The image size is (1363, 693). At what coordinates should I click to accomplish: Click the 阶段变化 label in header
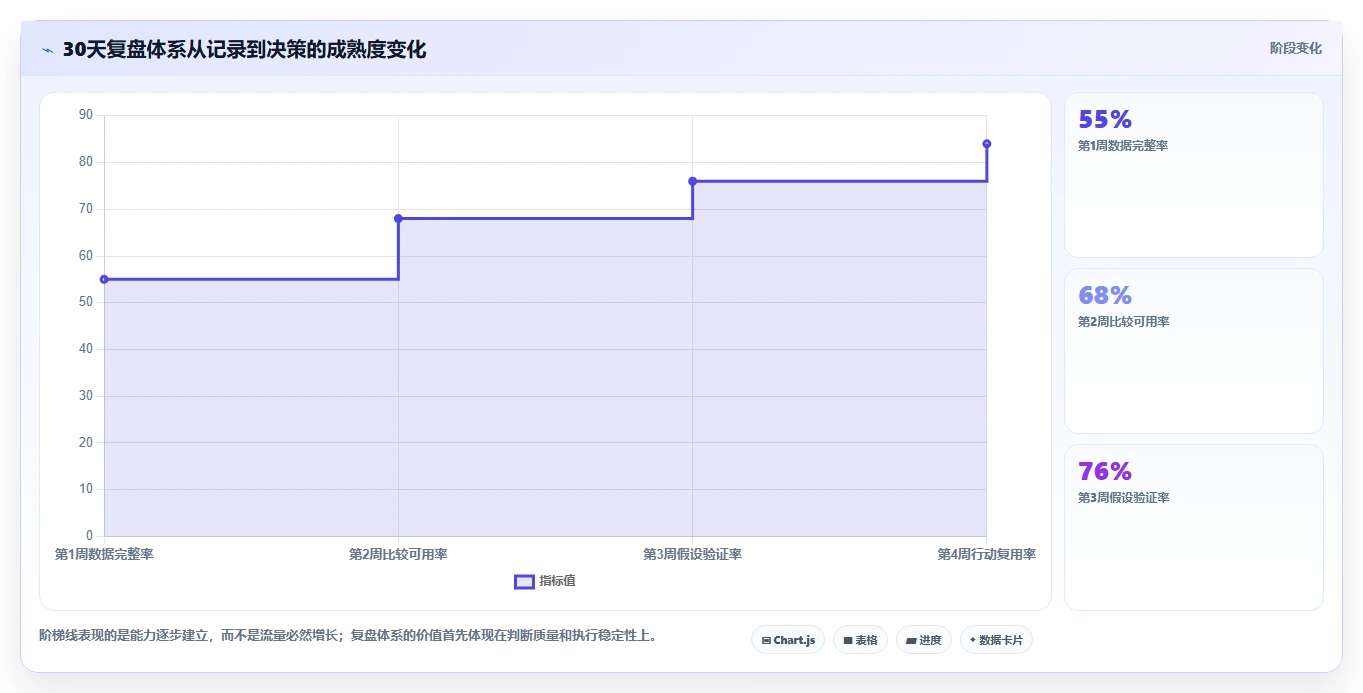click(x=1295, y=48)
